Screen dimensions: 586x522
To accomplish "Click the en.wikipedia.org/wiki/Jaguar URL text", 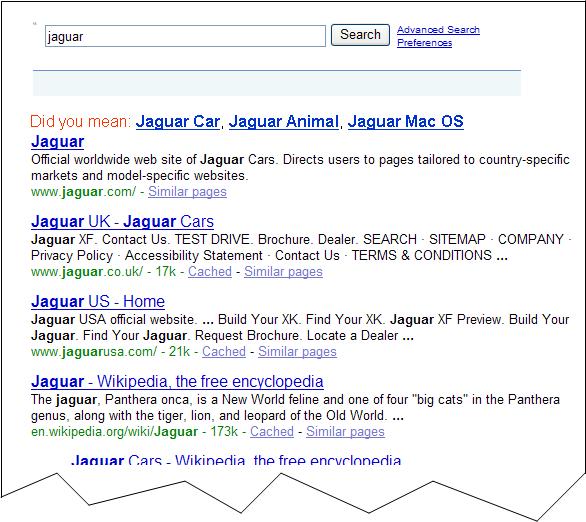I will point(114,432).
